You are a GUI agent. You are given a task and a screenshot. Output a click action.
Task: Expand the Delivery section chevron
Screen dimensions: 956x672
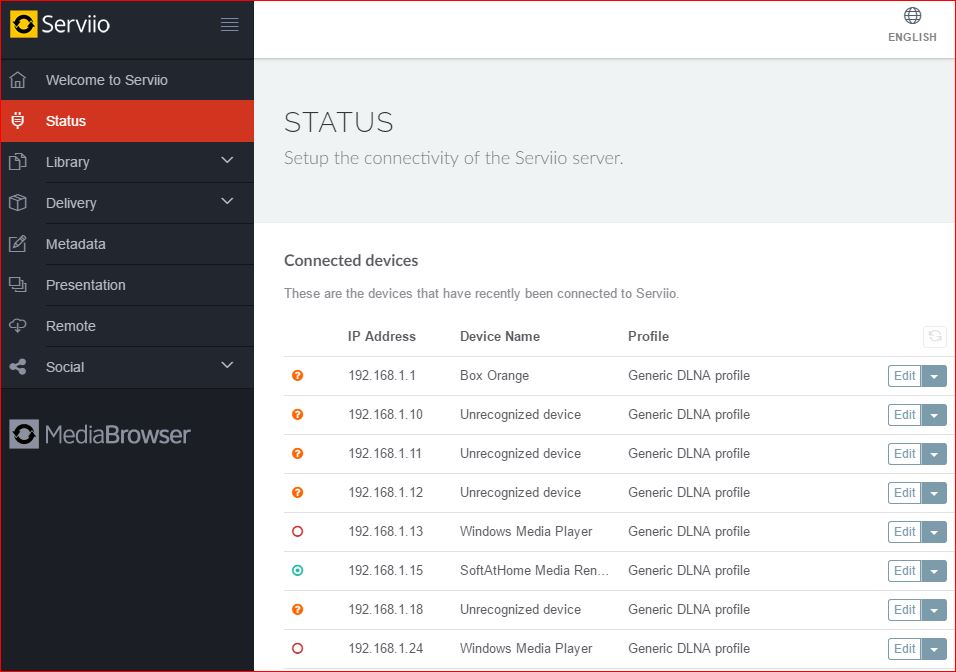pyautogui.click(x=227, y=202)
